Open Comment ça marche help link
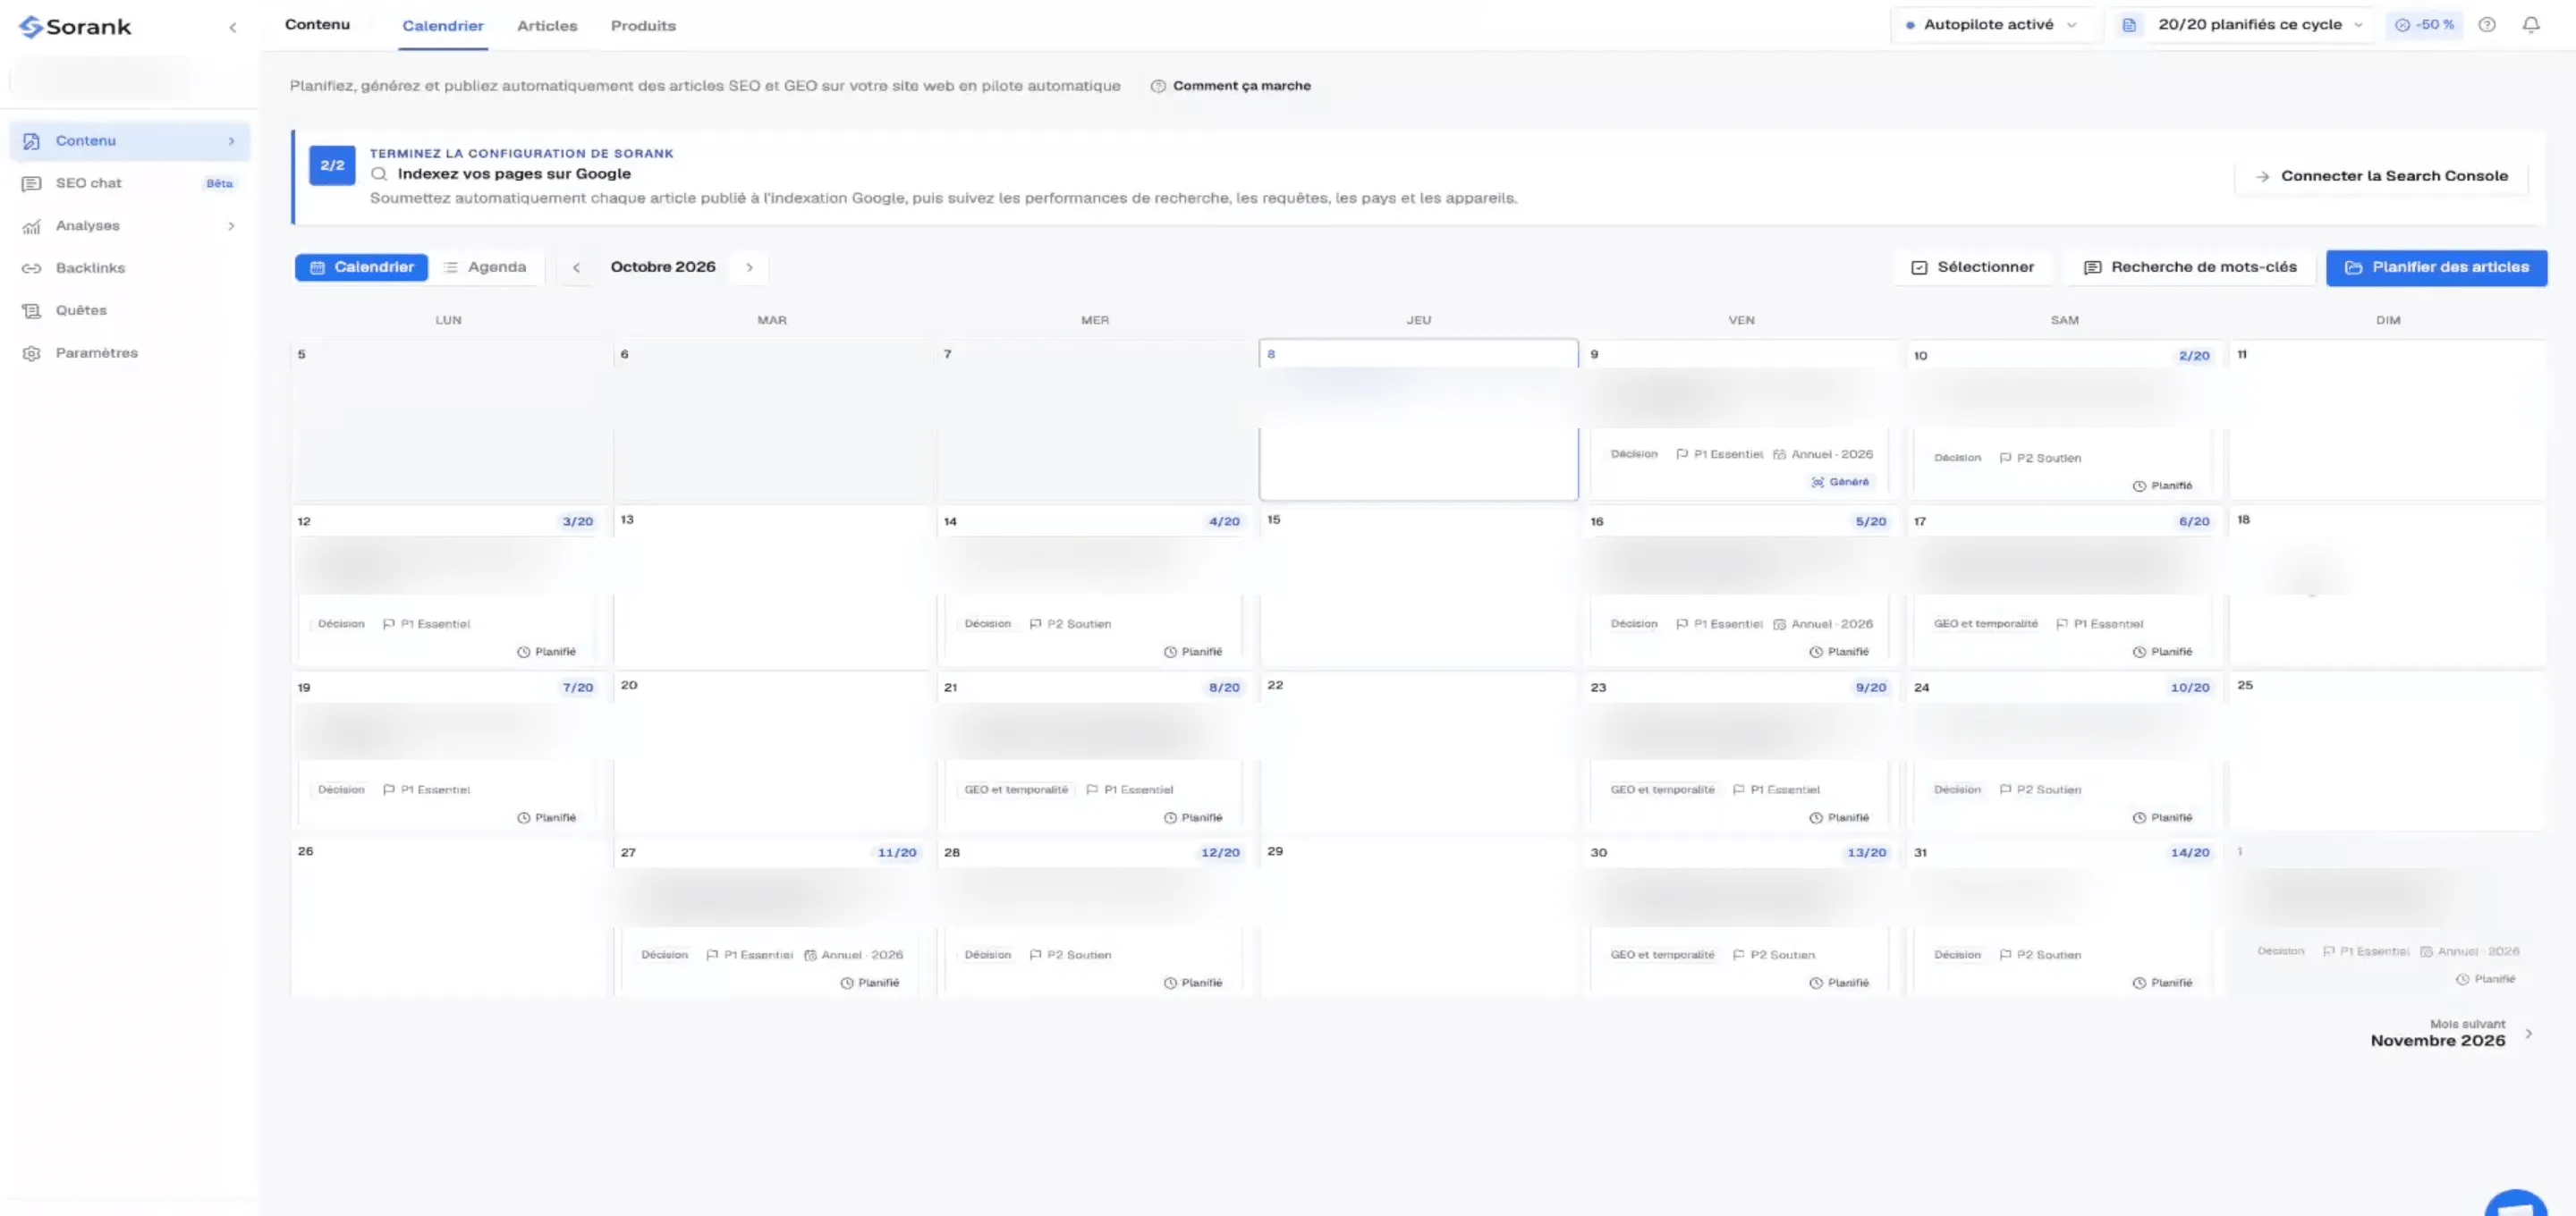 (1230, 86)
